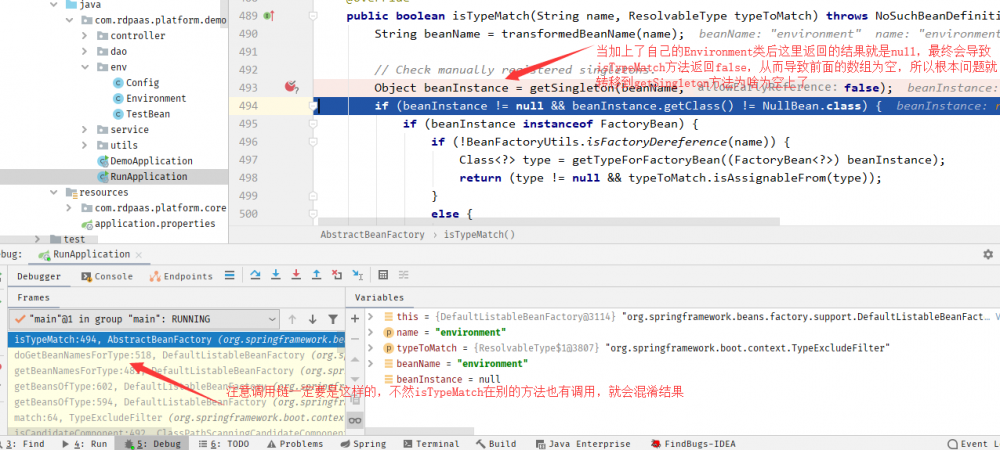The height and width of the screenshot is (450, 1000).
Task: Click the frames filter funnel icon
Action: point(333,319)
